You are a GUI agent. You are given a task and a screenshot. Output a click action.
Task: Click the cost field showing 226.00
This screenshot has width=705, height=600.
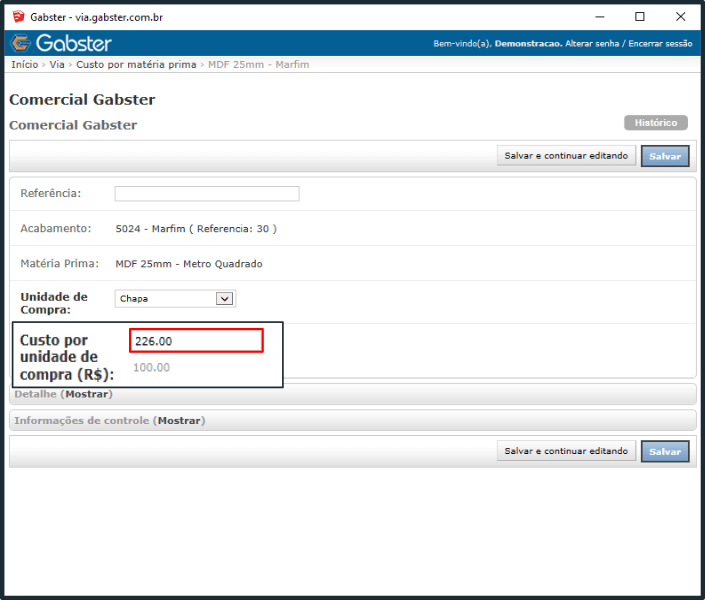pos(196,340)
